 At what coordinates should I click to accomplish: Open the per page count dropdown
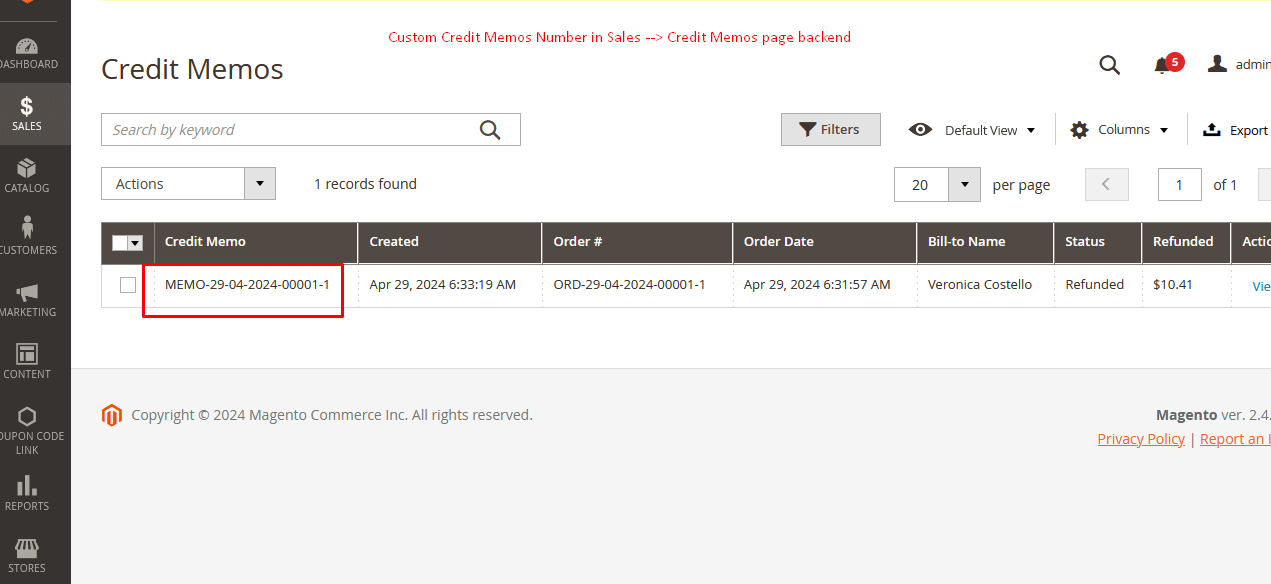964,185
